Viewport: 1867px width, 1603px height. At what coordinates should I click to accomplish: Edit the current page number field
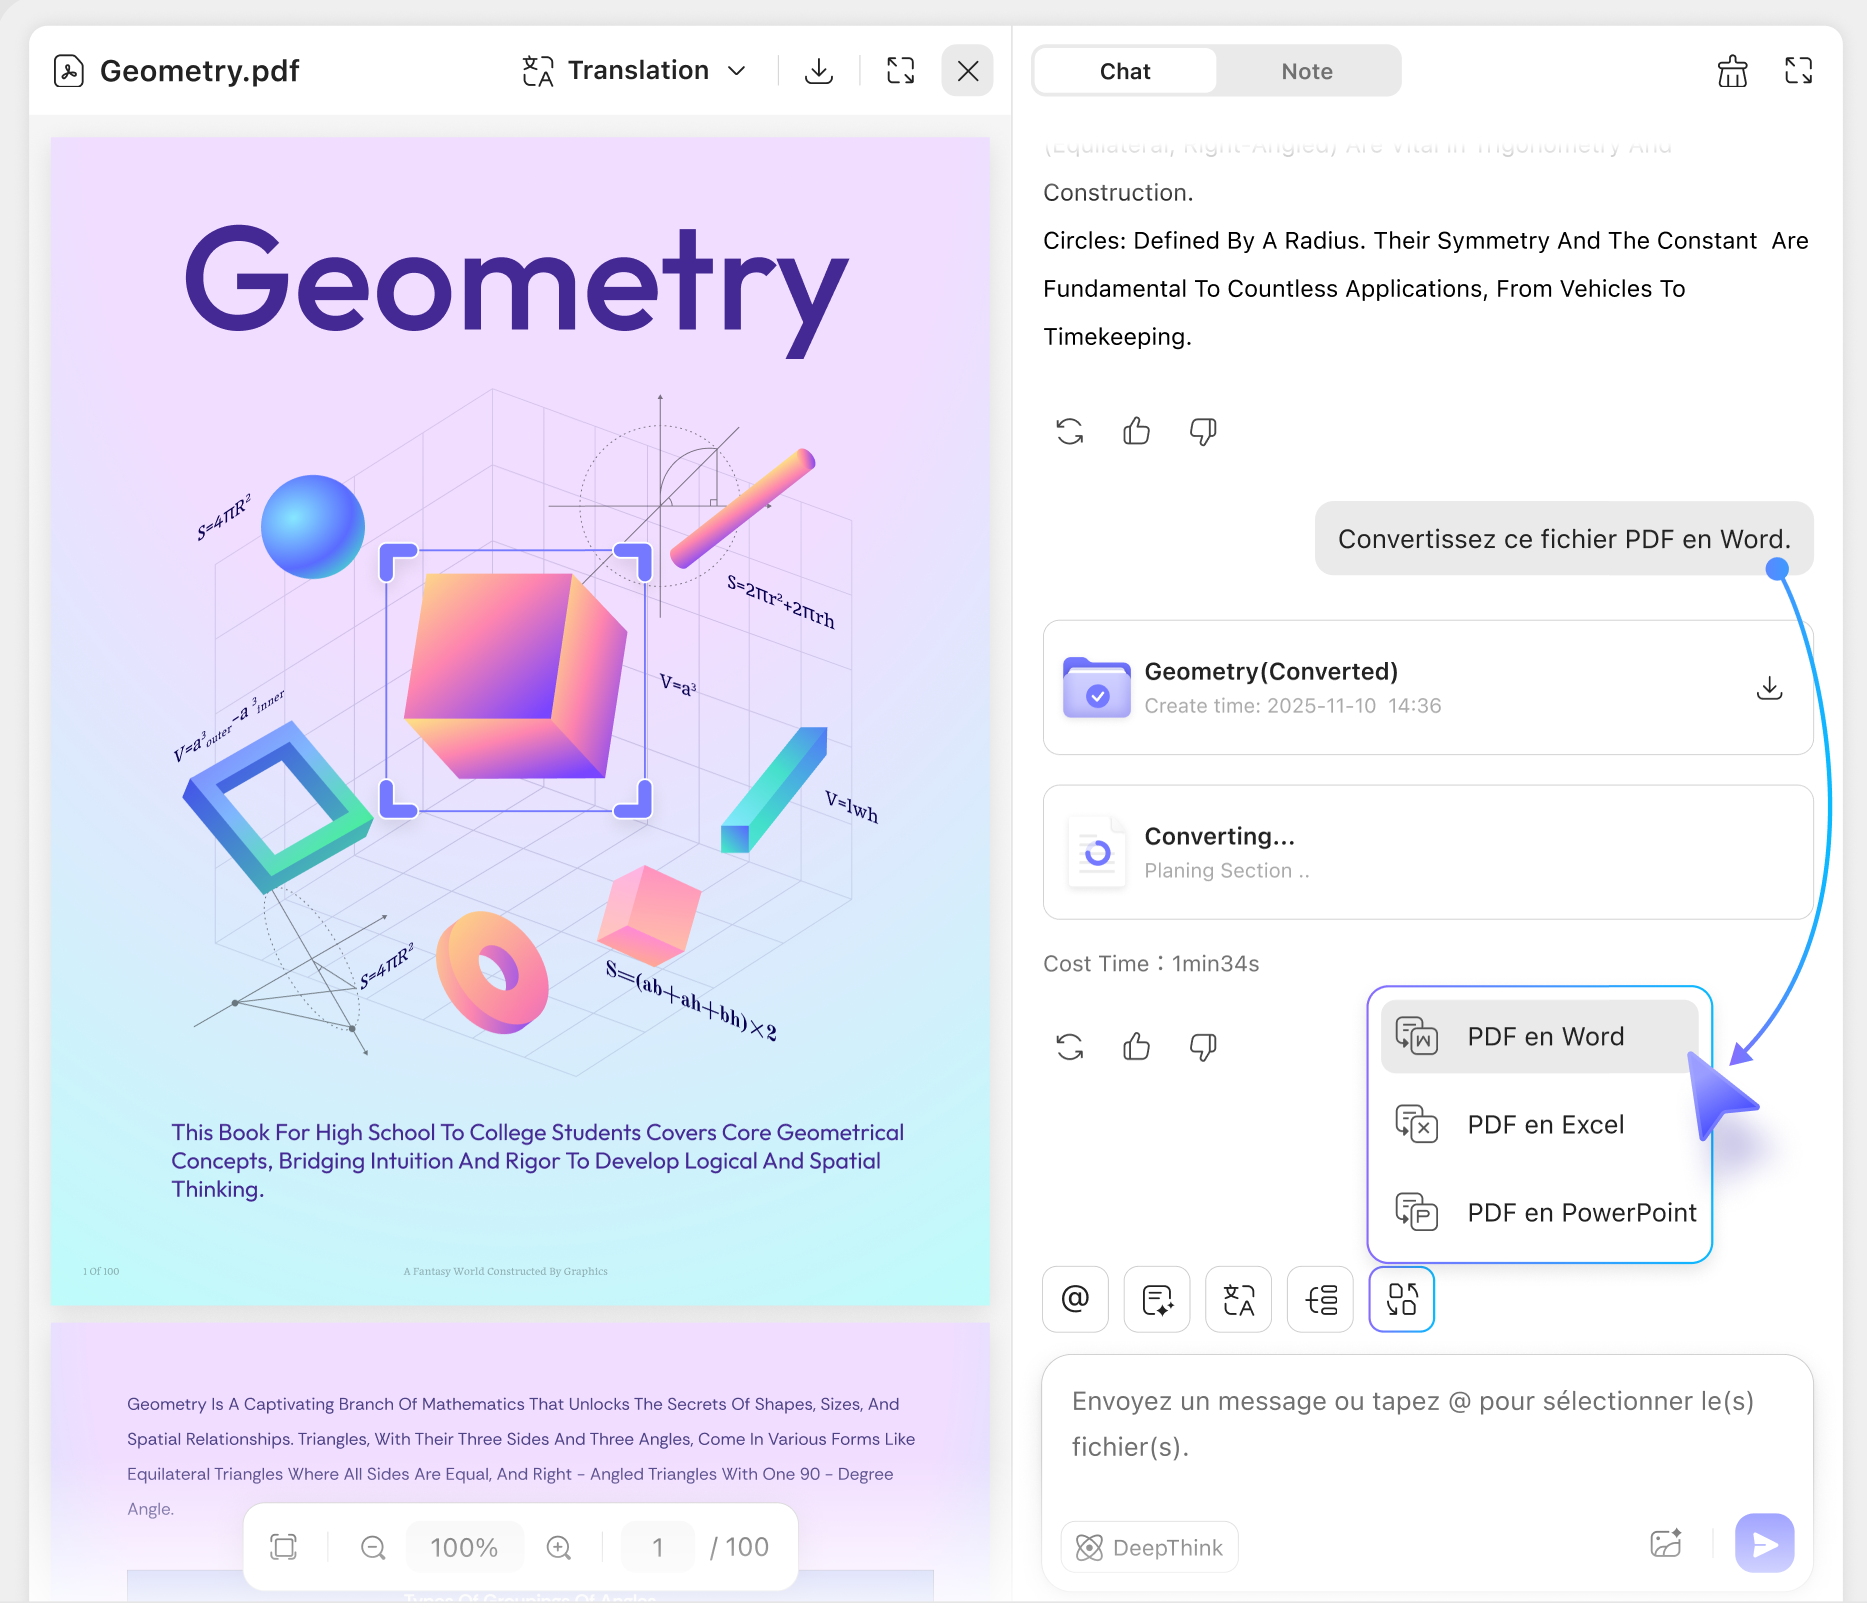coord(657,1546)
